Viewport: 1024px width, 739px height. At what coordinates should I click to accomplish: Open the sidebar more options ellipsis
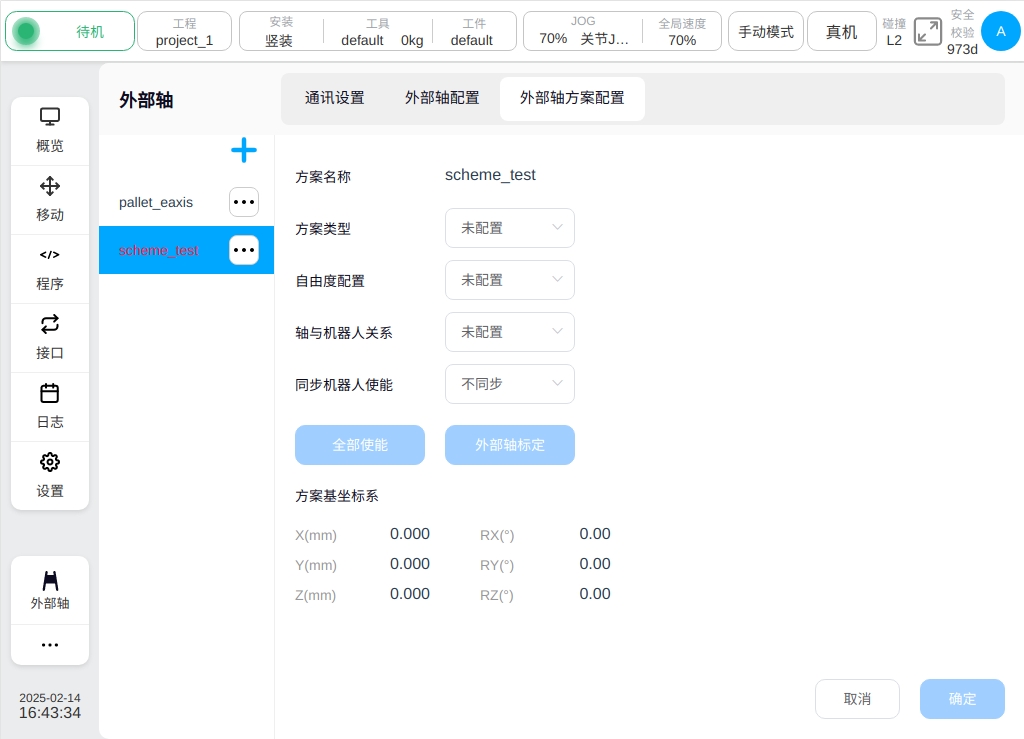[50, 645]
